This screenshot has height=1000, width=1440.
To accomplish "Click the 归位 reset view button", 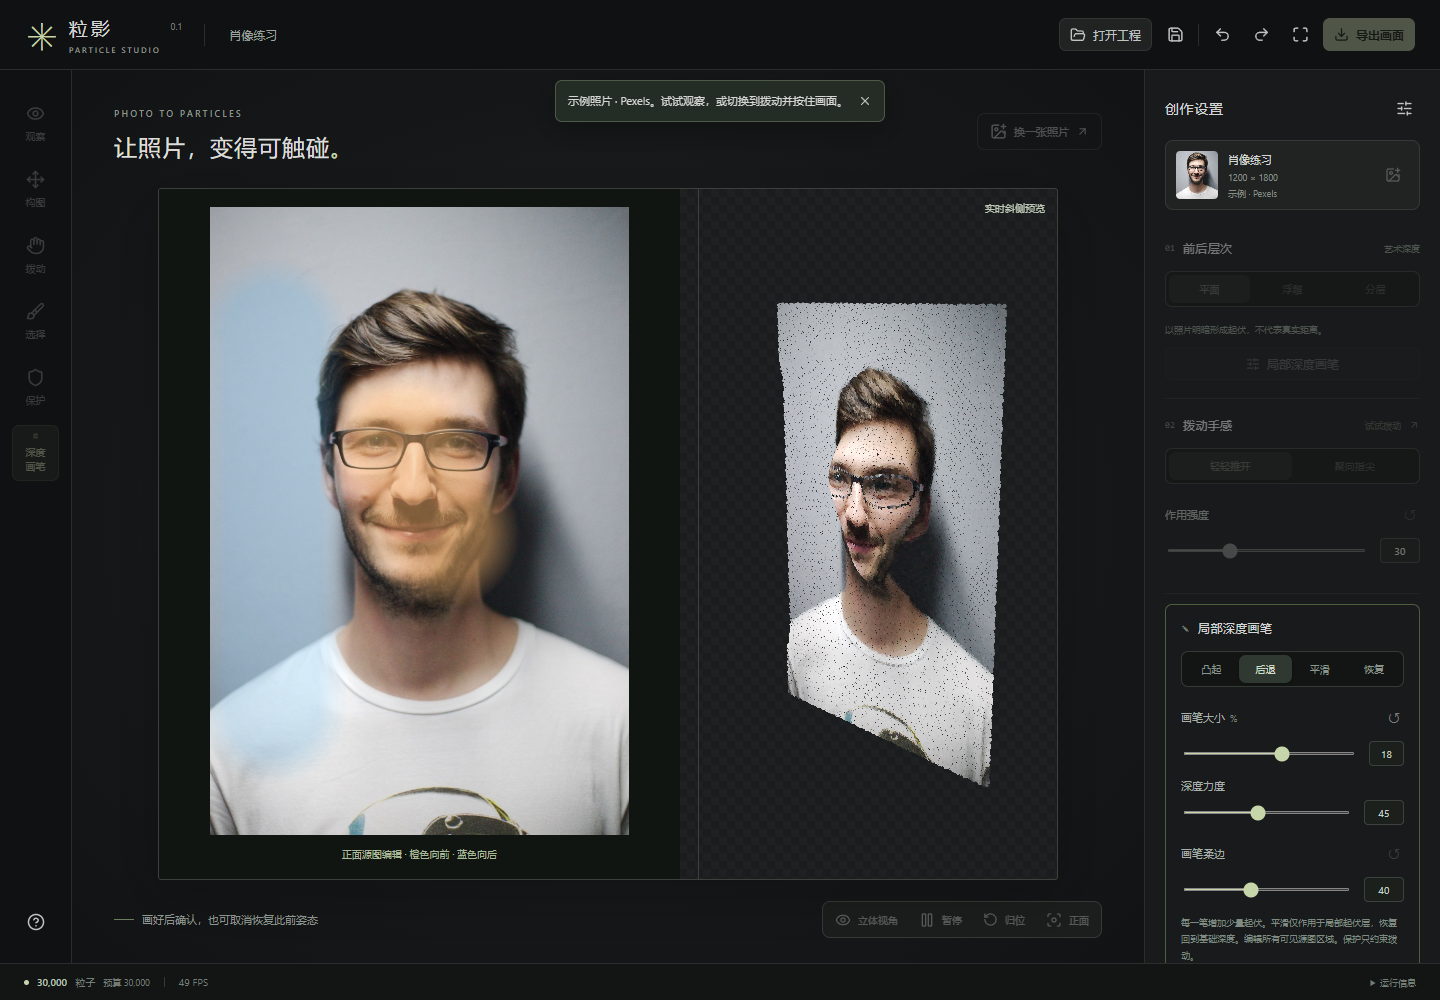I will click(x=1004, y=920).
